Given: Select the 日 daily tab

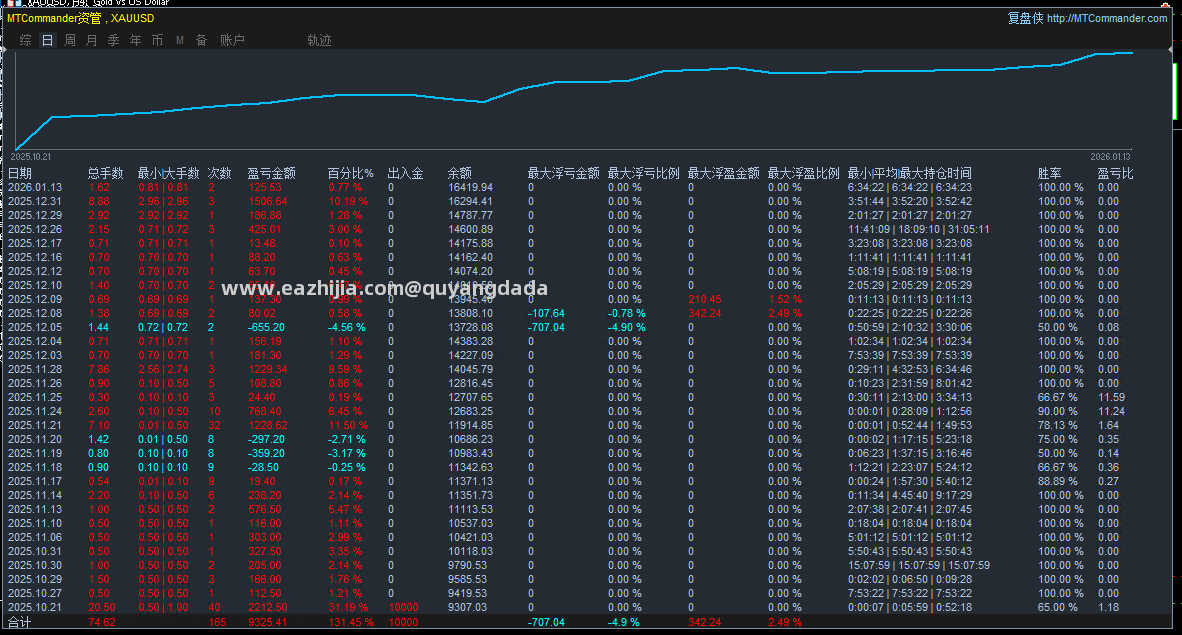Looking at the screenshot, I should pos(47,41).
